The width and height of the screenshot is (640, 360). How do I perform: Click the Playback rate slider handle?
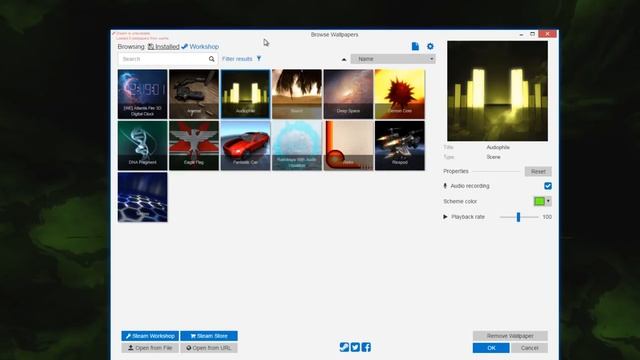point(518,217)
